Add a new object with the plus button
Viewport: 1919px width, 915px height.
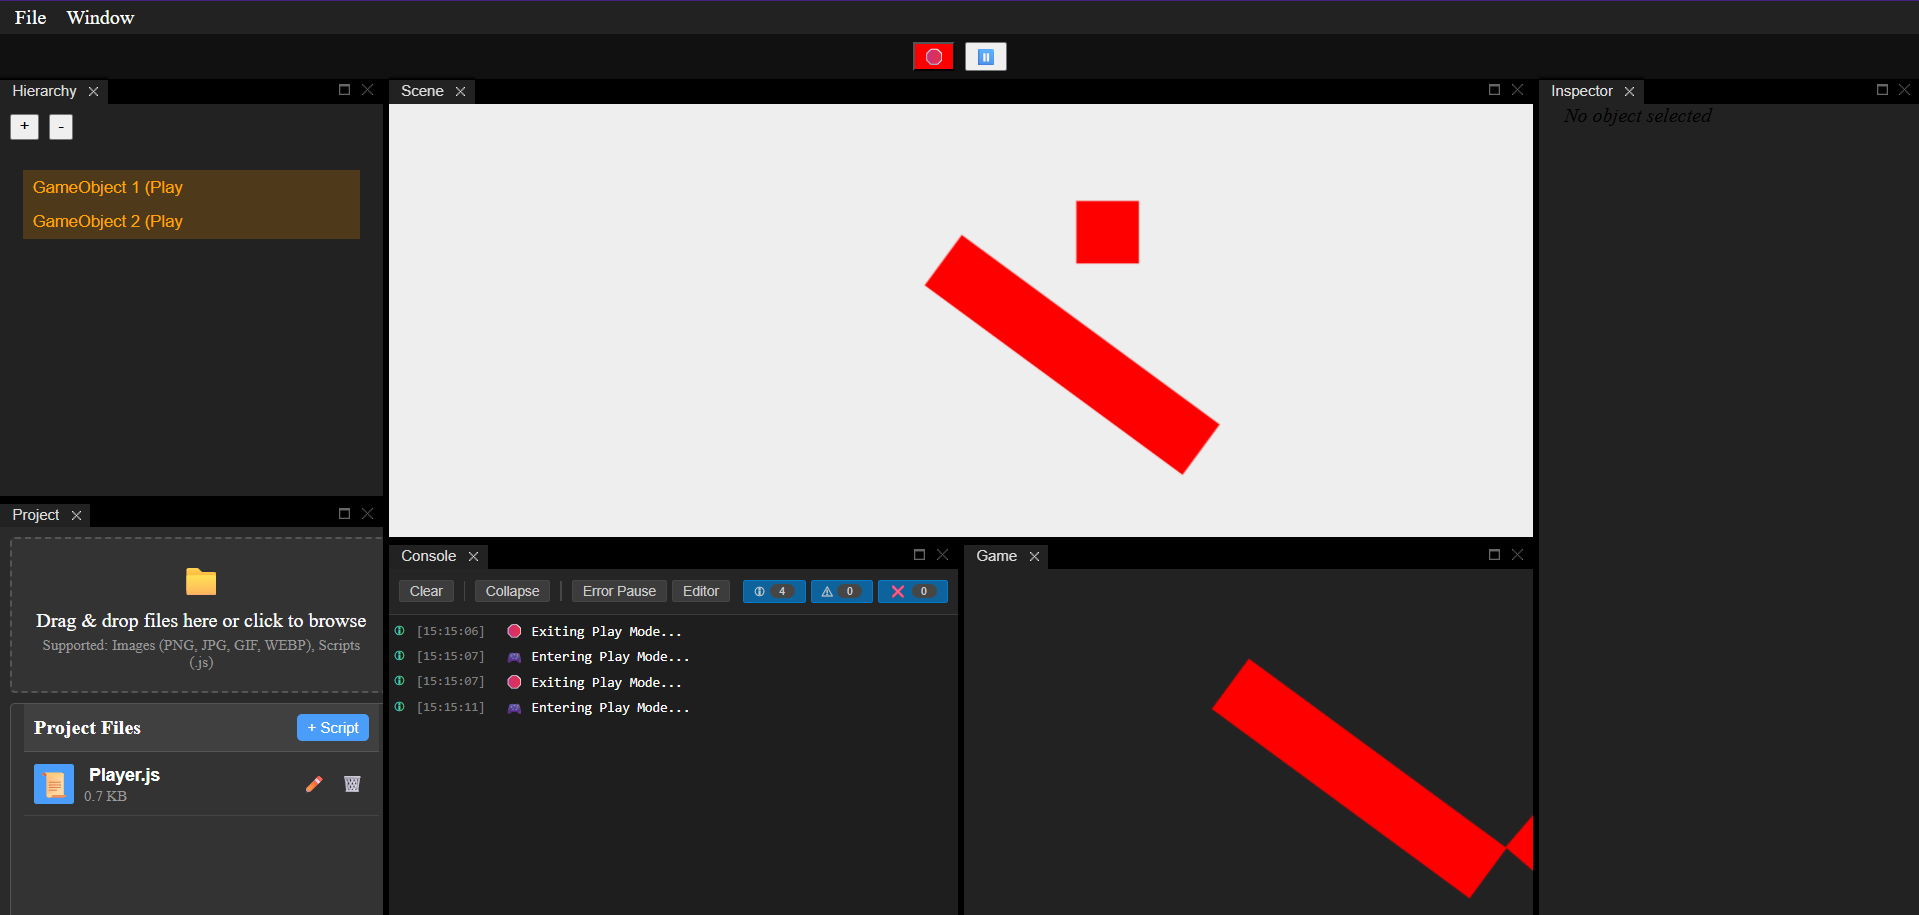[x=25, y=127]
